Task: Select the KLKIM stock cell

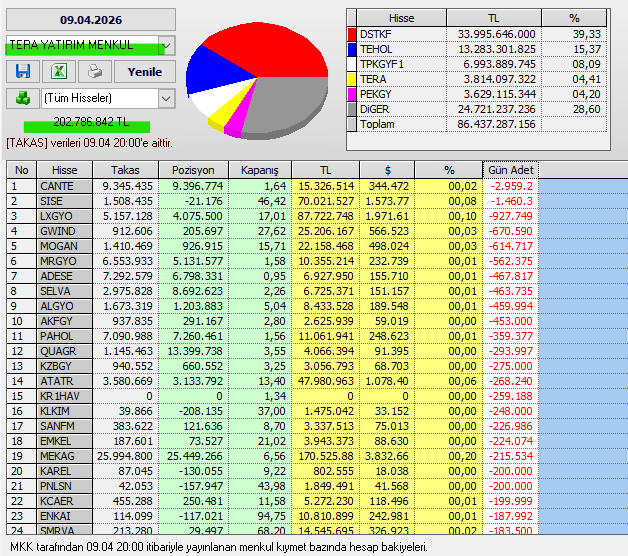Action: point(64,411)
